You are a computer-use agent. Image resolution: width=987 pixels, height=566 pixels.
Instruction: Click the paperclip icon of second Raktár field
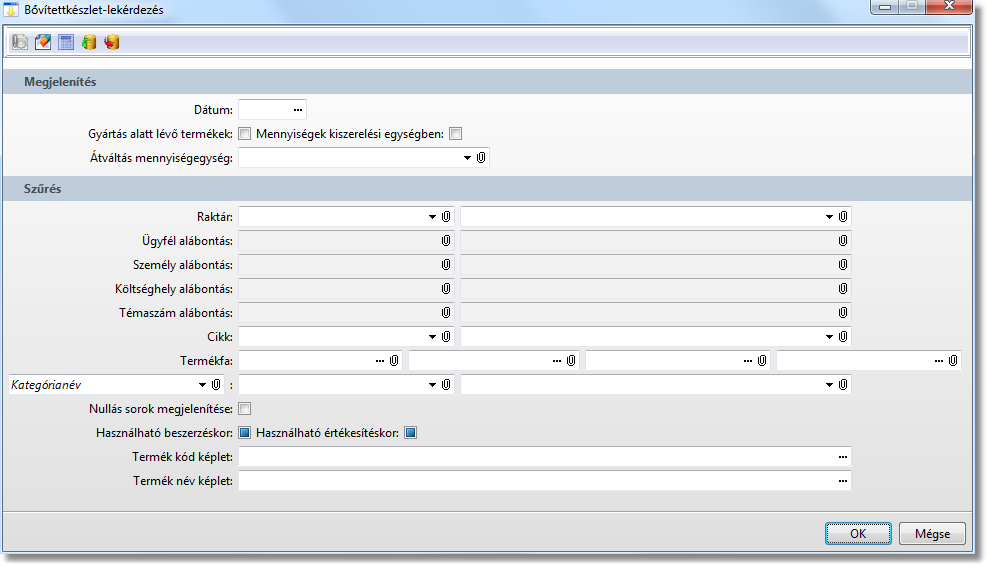[843, 217]
